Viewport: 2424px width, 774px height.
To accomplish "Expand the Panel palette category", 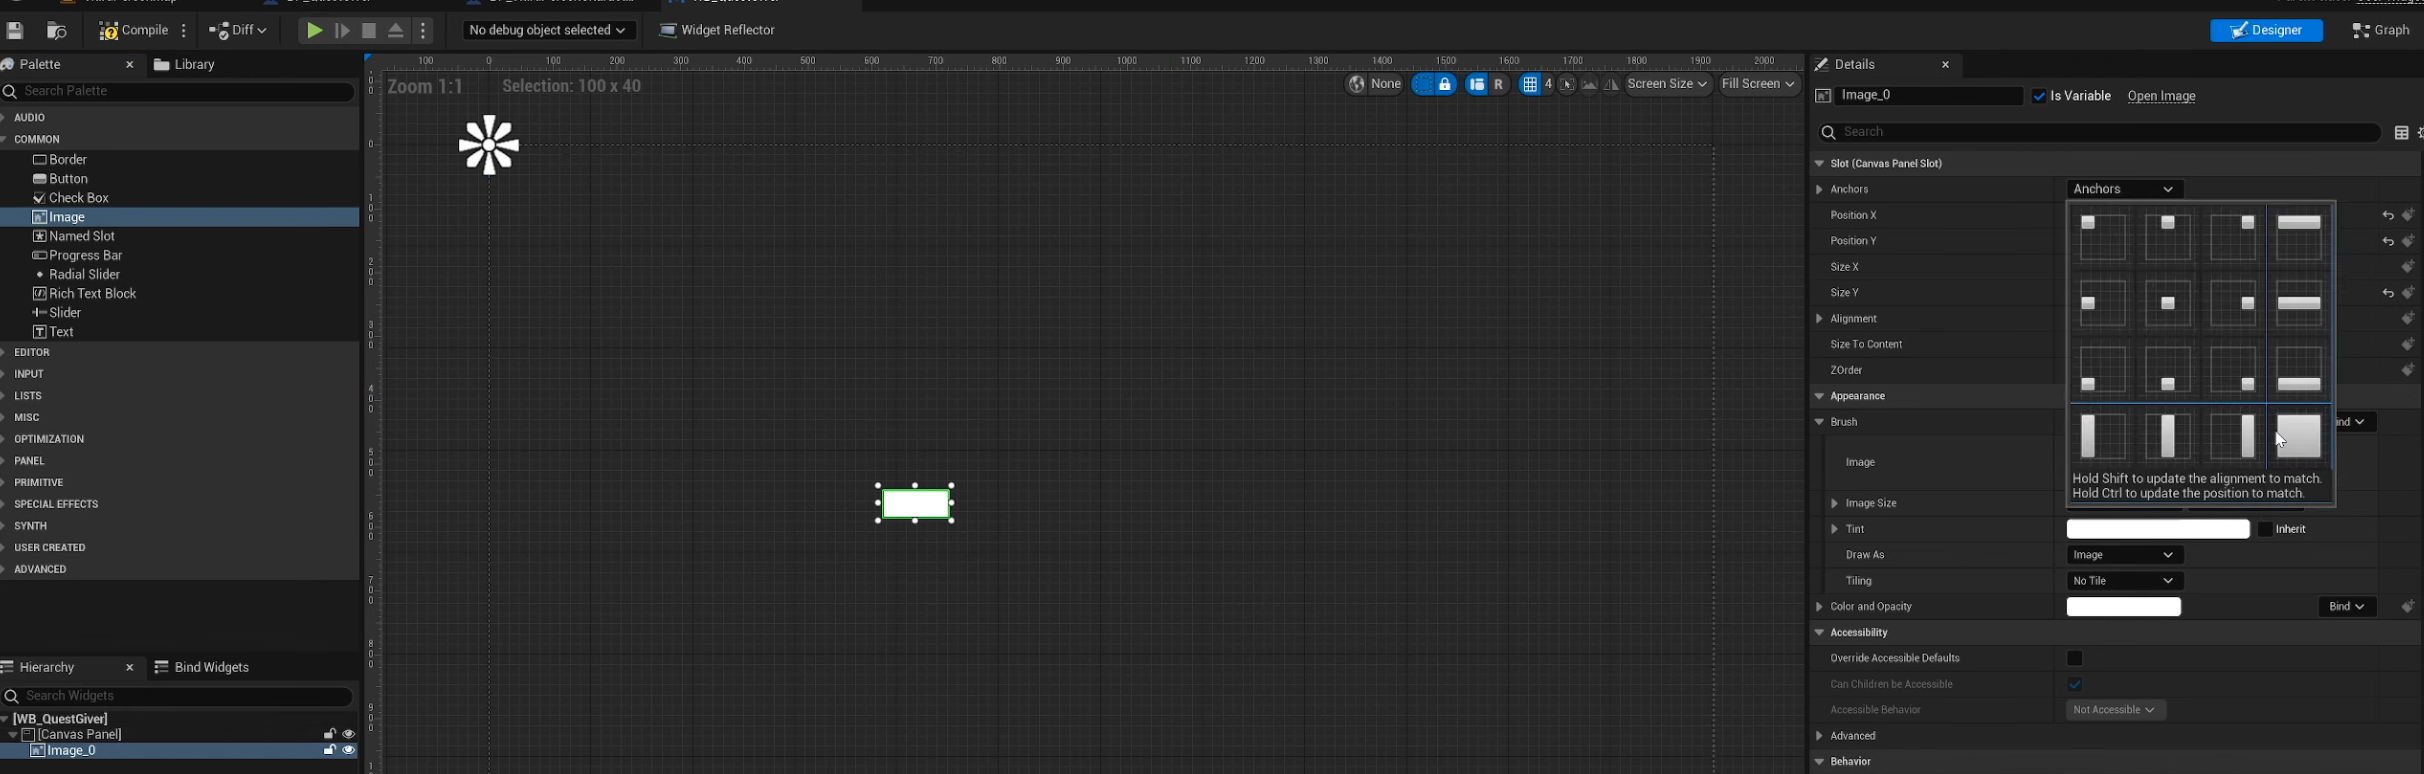I will click(x=29, y=461).
